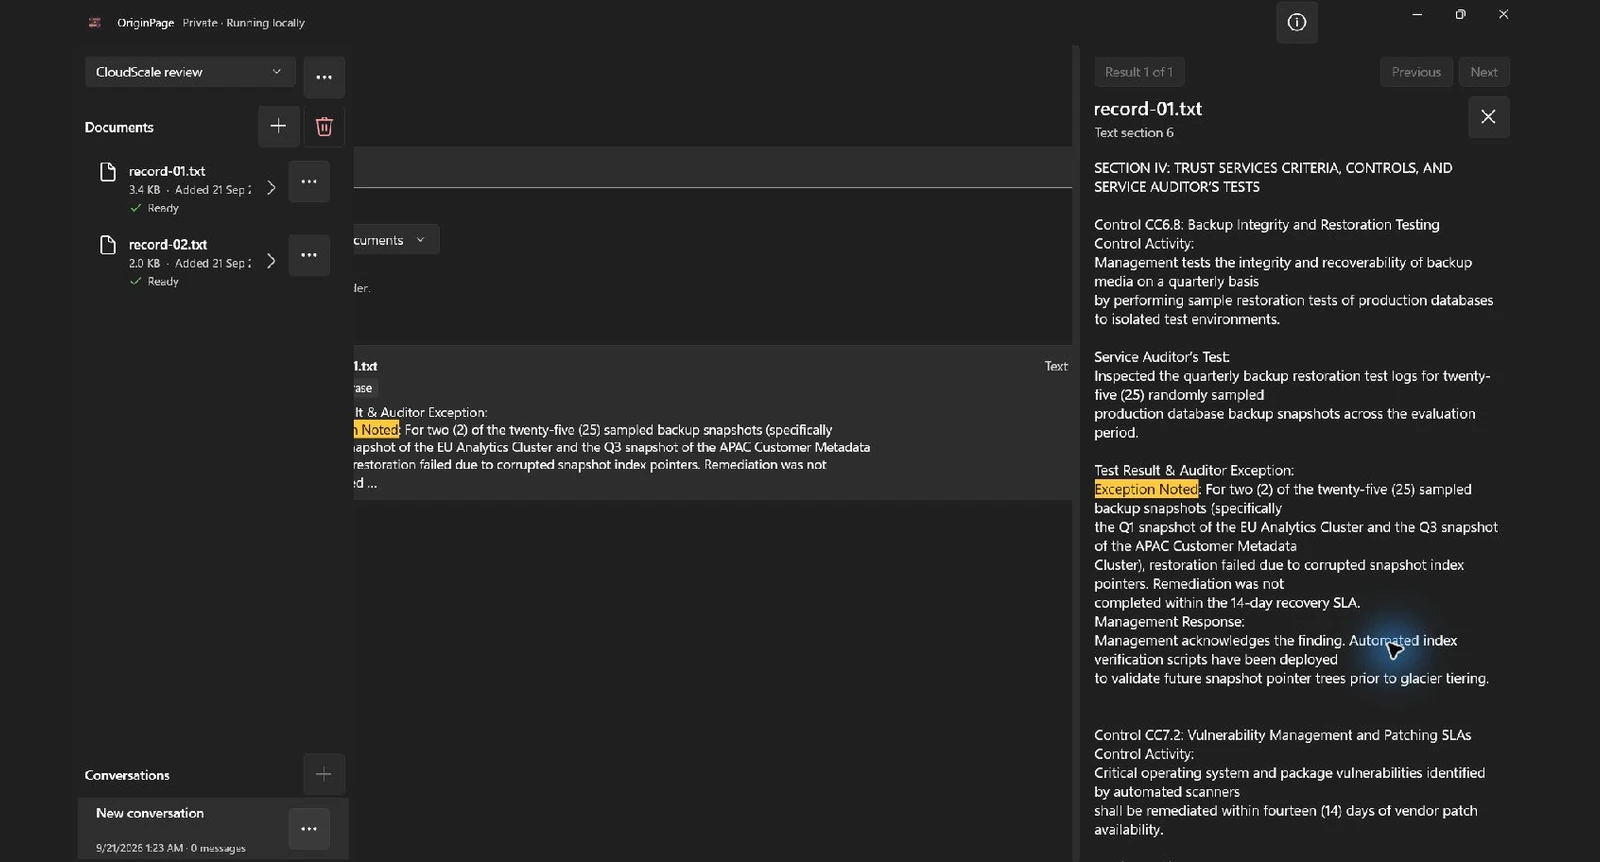Click the OriginPage app icon

click(95, 23)
